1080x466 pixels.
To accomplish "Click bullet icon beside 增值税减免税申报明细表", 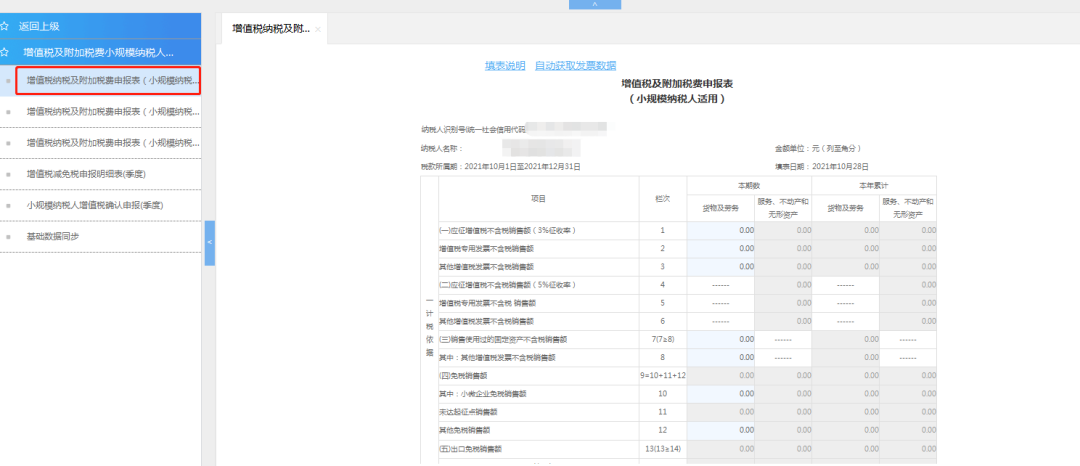I will coord(8,175).
